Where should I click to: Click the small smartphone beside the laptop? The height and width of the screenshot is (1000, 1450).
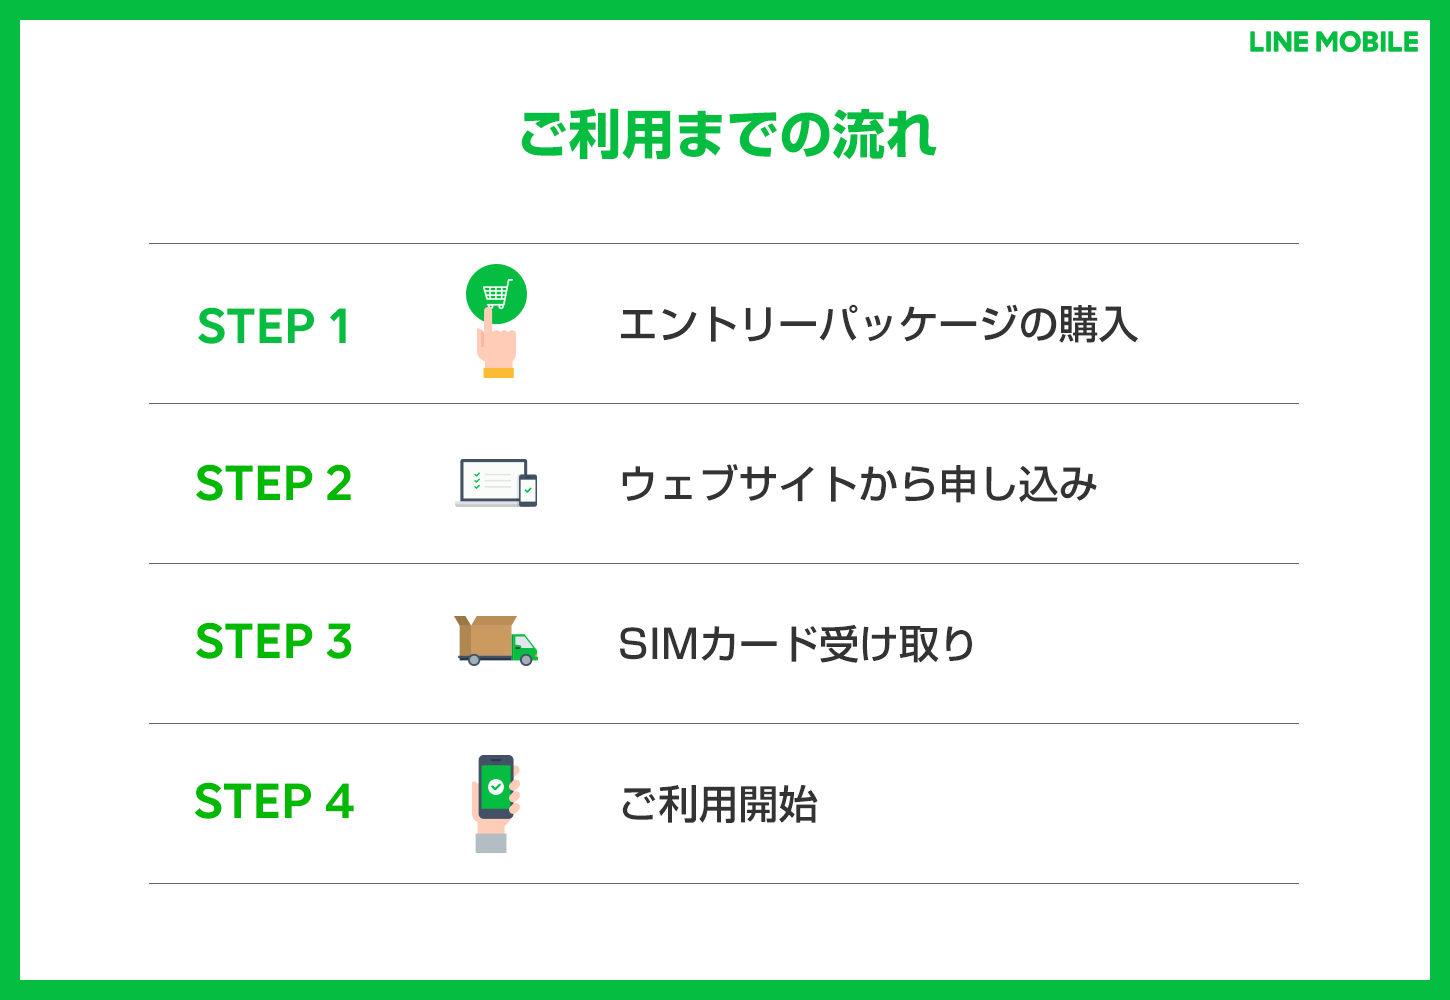pyautogui.click(x=528, y=490)
